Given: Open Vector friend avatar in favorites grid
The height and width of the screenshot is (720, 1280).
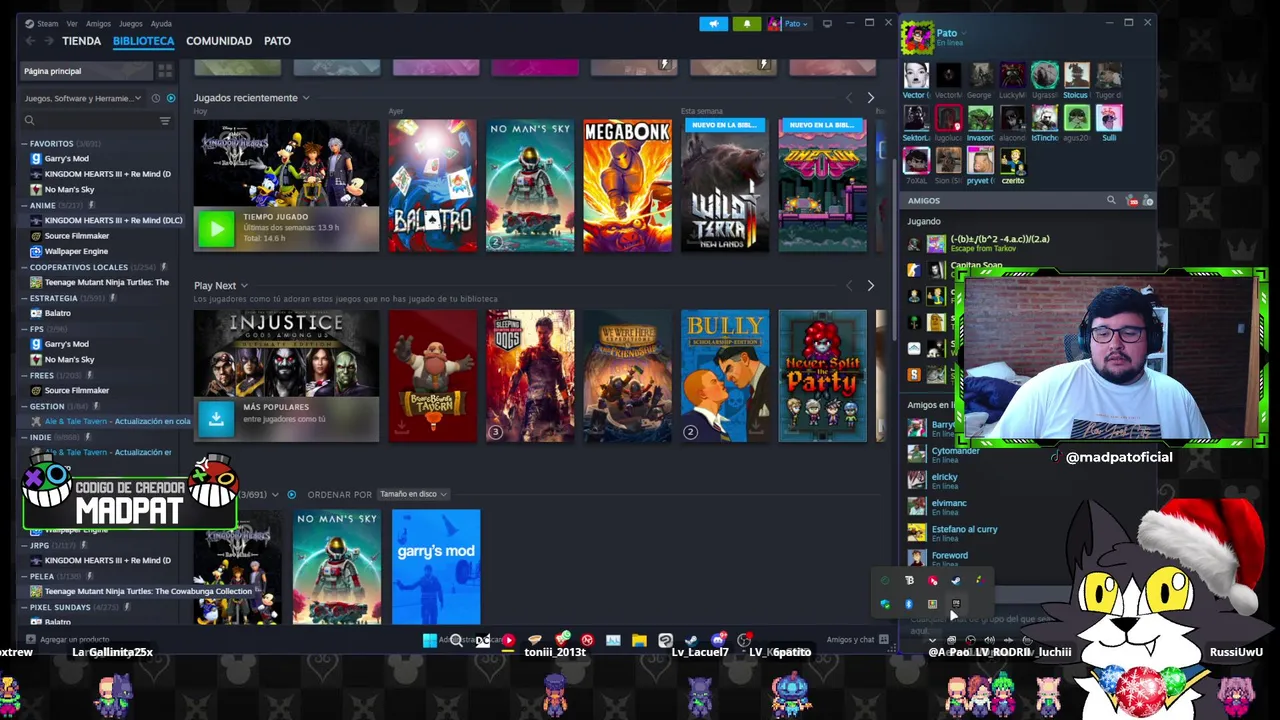Looking at the screenshot, I should coord(916,75).
